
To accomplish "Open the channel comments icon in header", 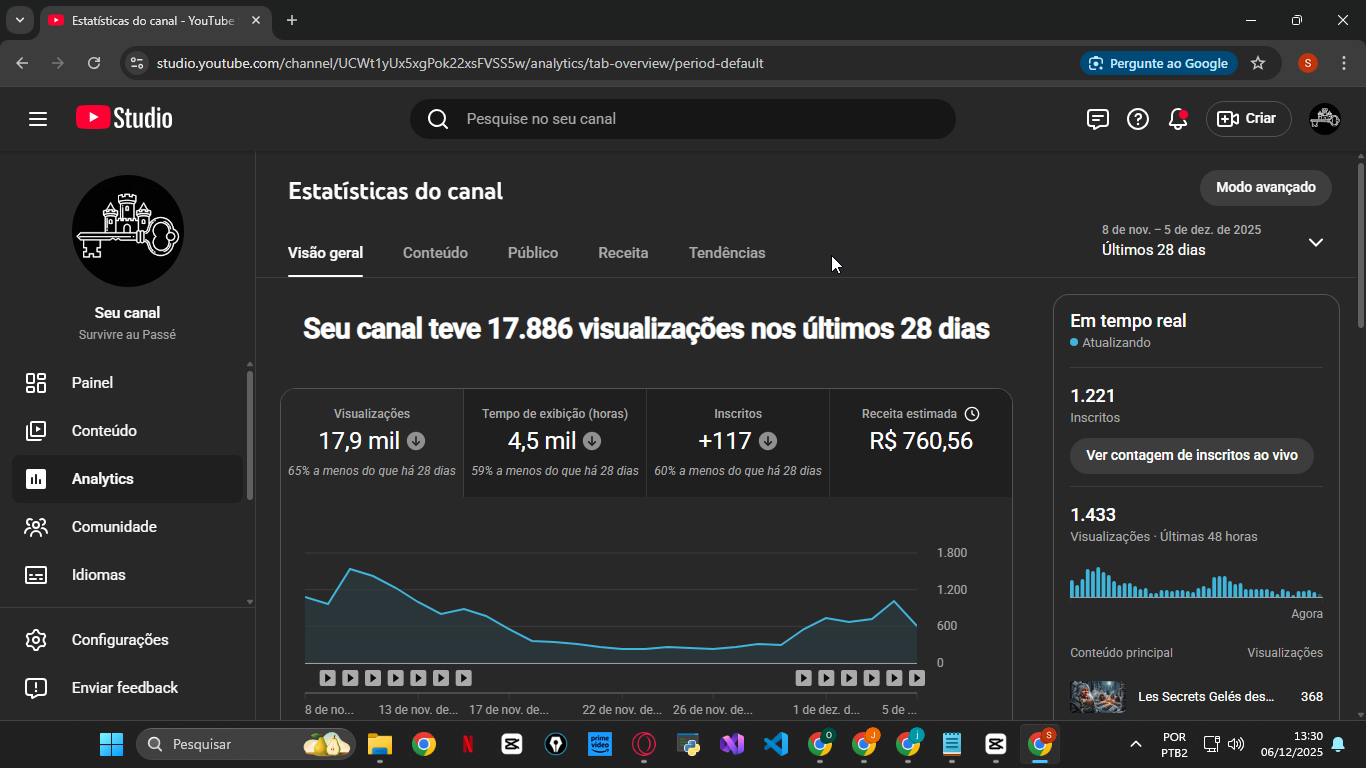I will (x=1097, y=119).
